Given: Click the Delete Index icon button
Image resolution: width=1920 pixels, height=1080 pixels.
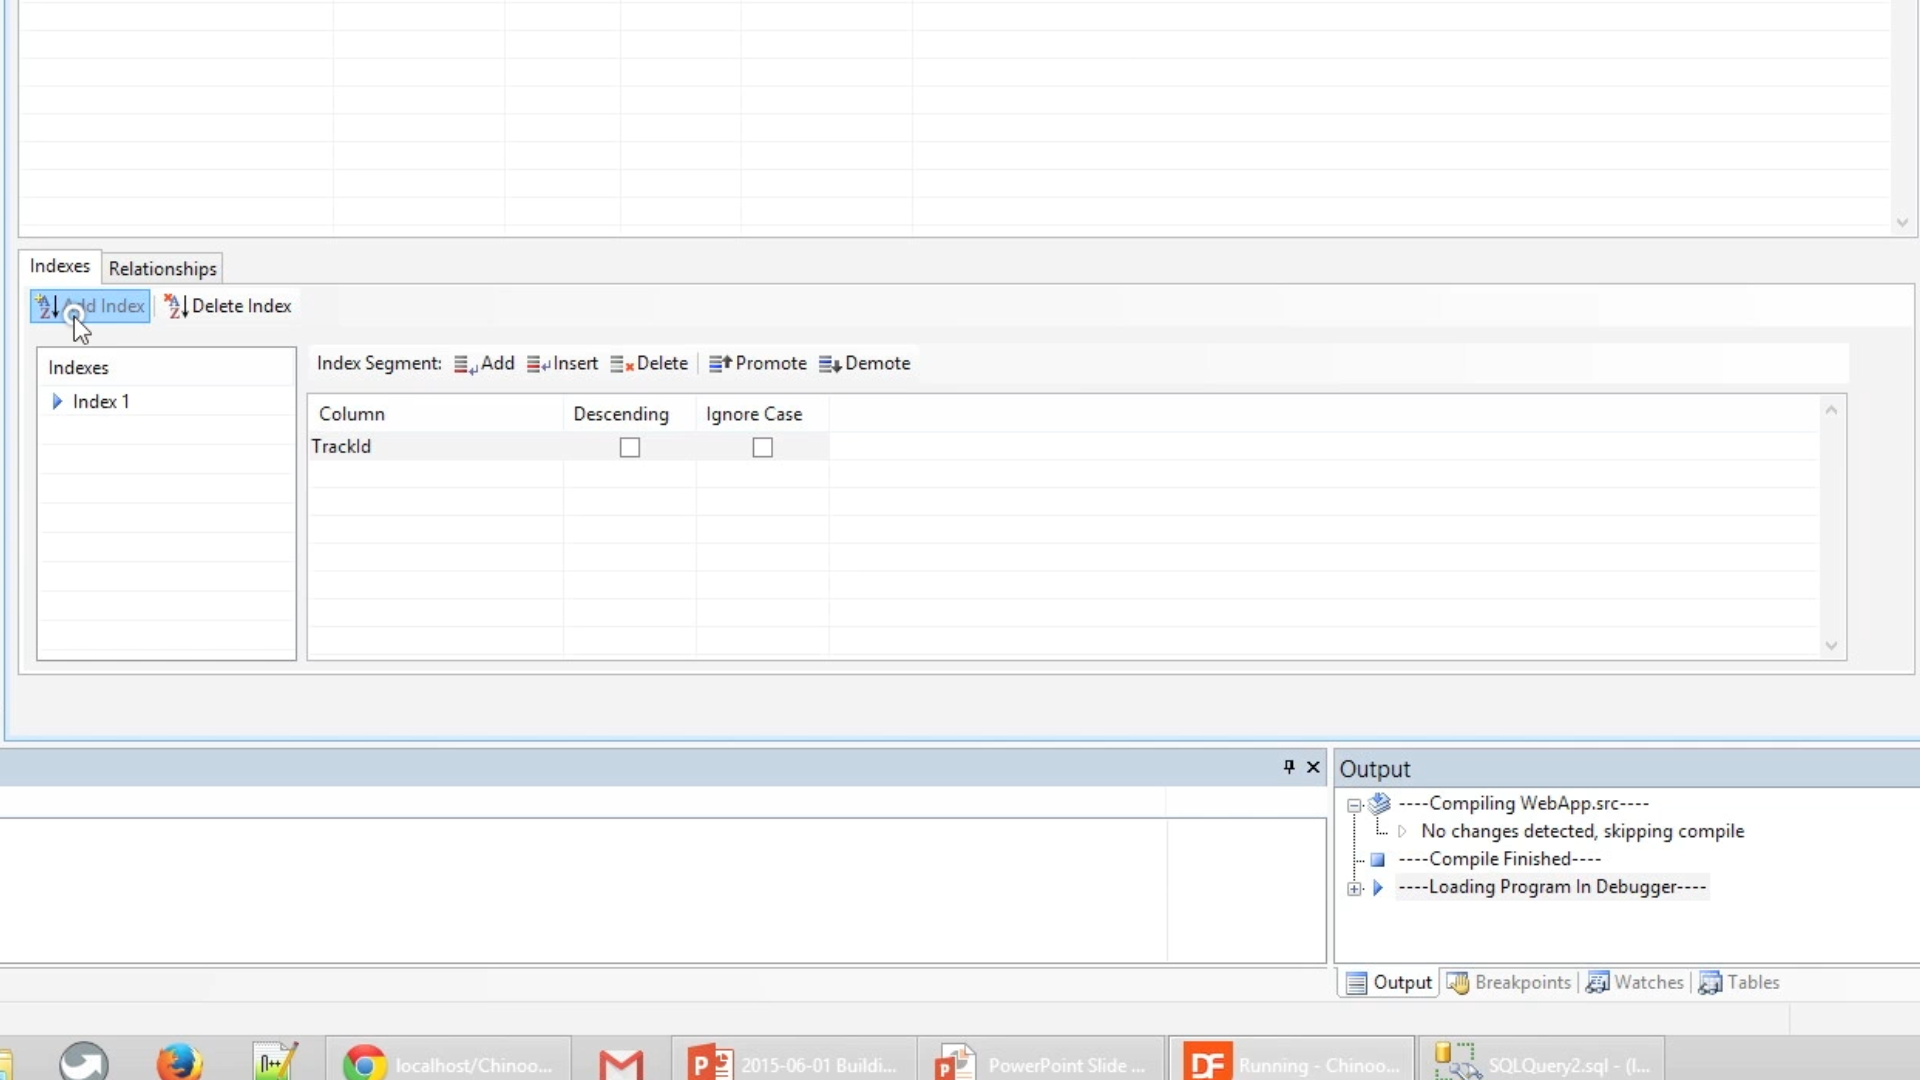Looking at the screenshot, I should point(176,306).
